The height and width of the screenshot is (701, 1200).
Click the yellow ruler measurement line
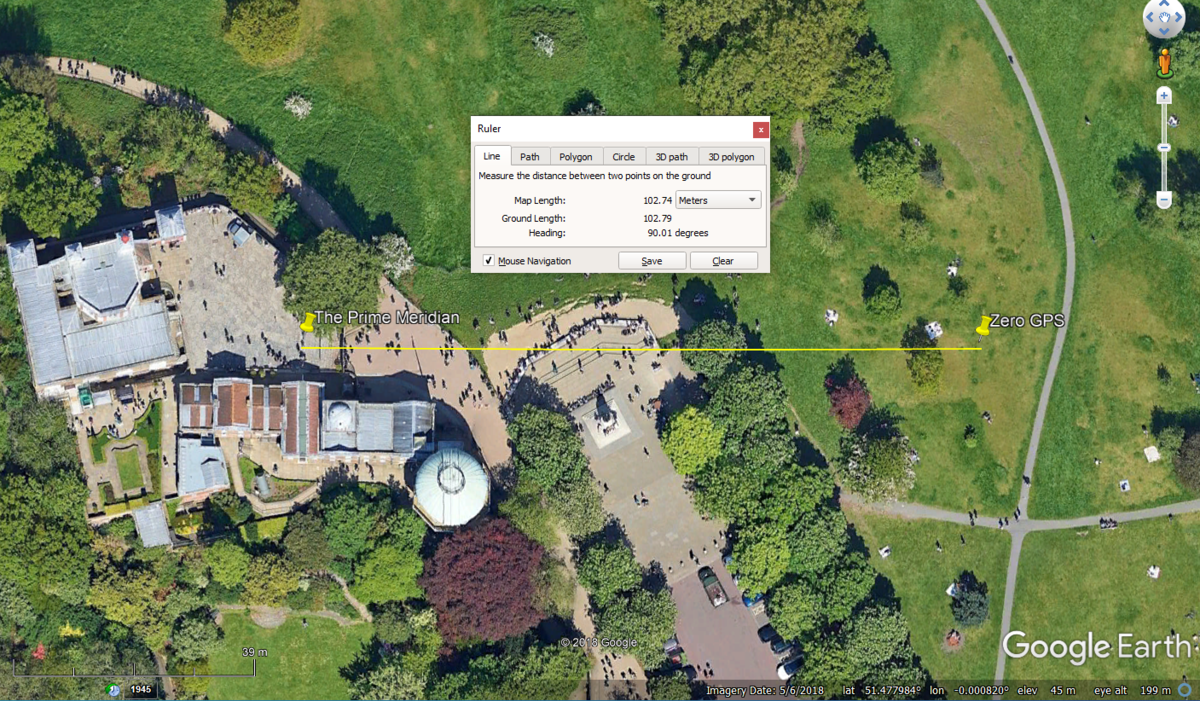642,349
